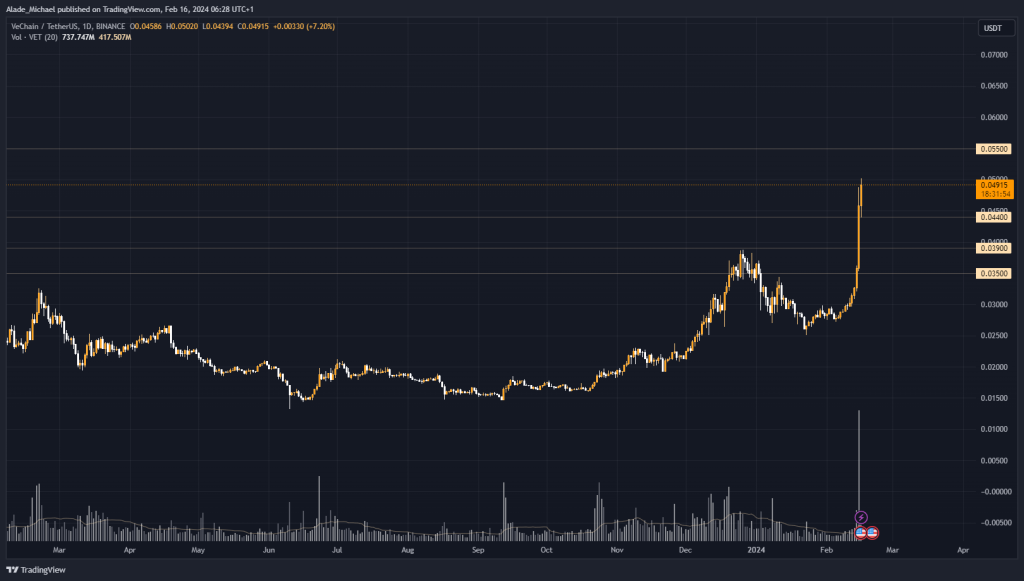Click the 0.04400 price line label
Screen dimensions: 1024x581
[993, 217]
